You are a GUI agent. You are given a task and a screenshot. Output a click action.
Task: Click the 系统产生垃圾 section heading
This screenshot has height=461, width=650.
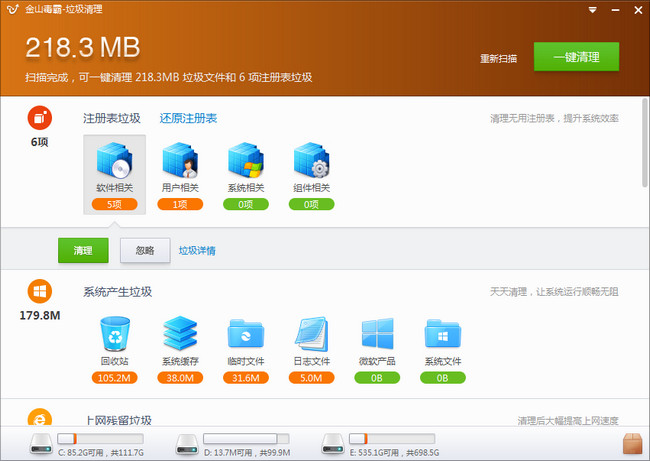[x=117, y=292]
